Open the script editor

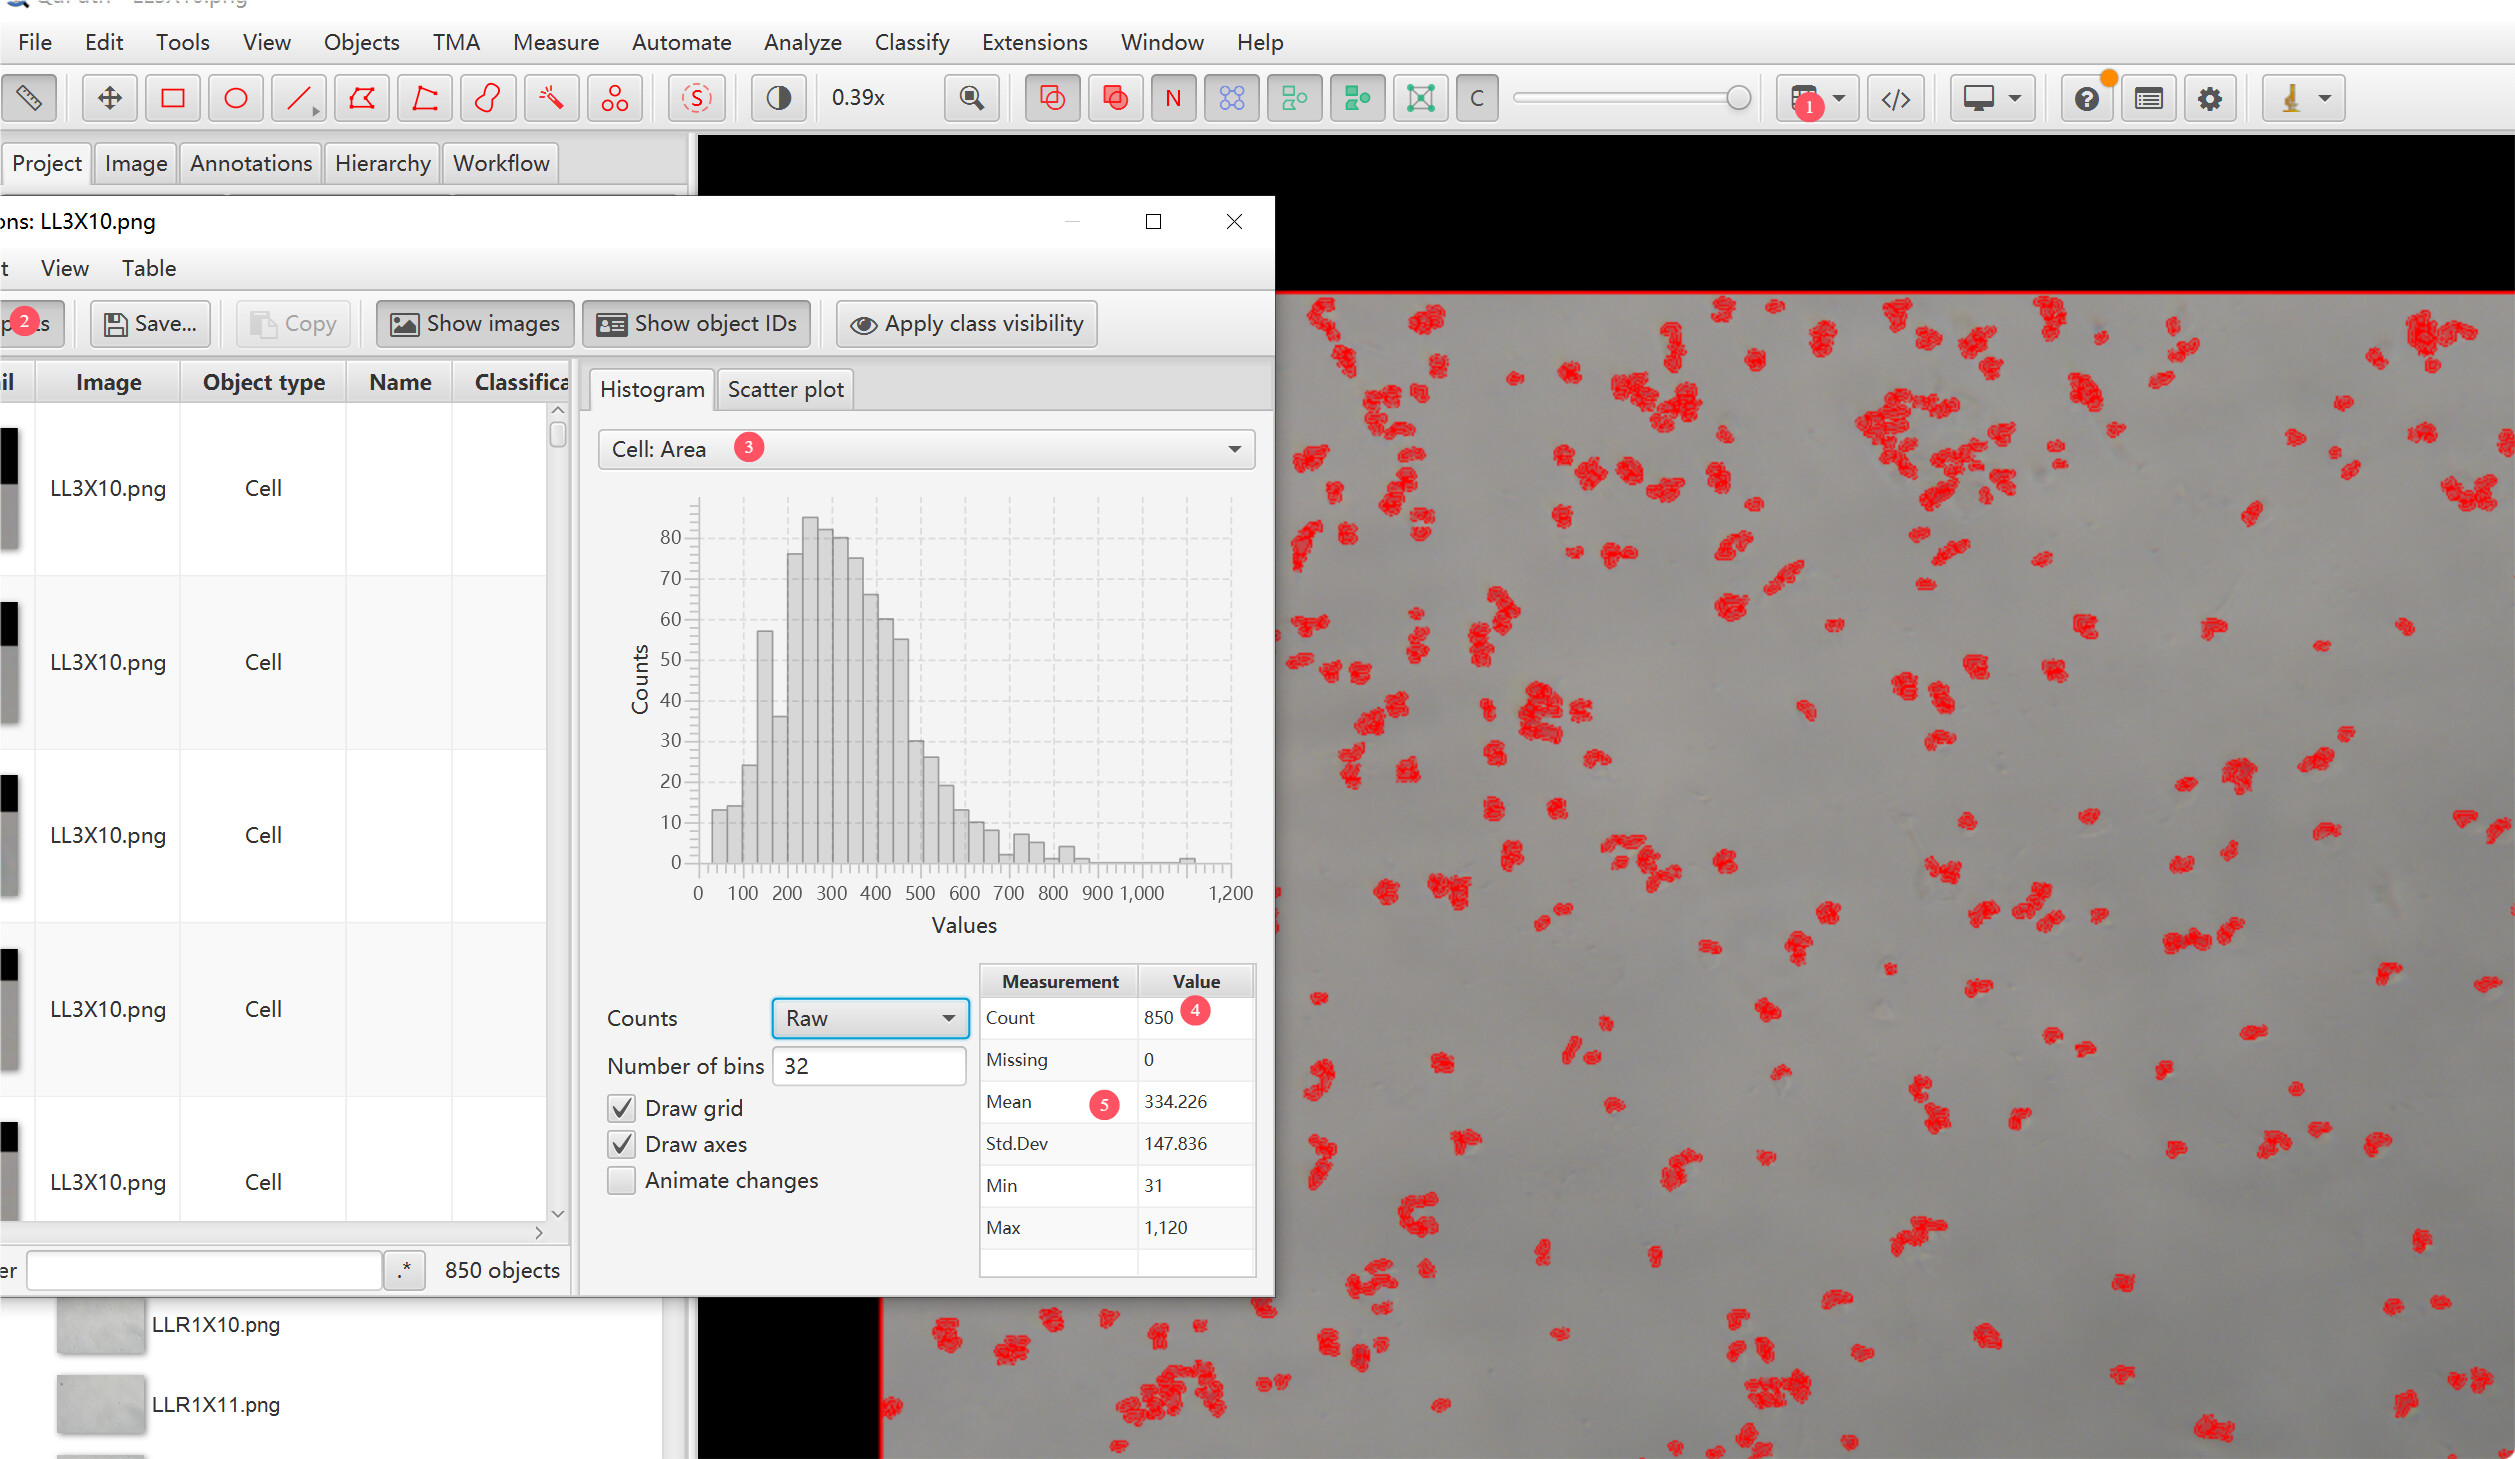1895,98
